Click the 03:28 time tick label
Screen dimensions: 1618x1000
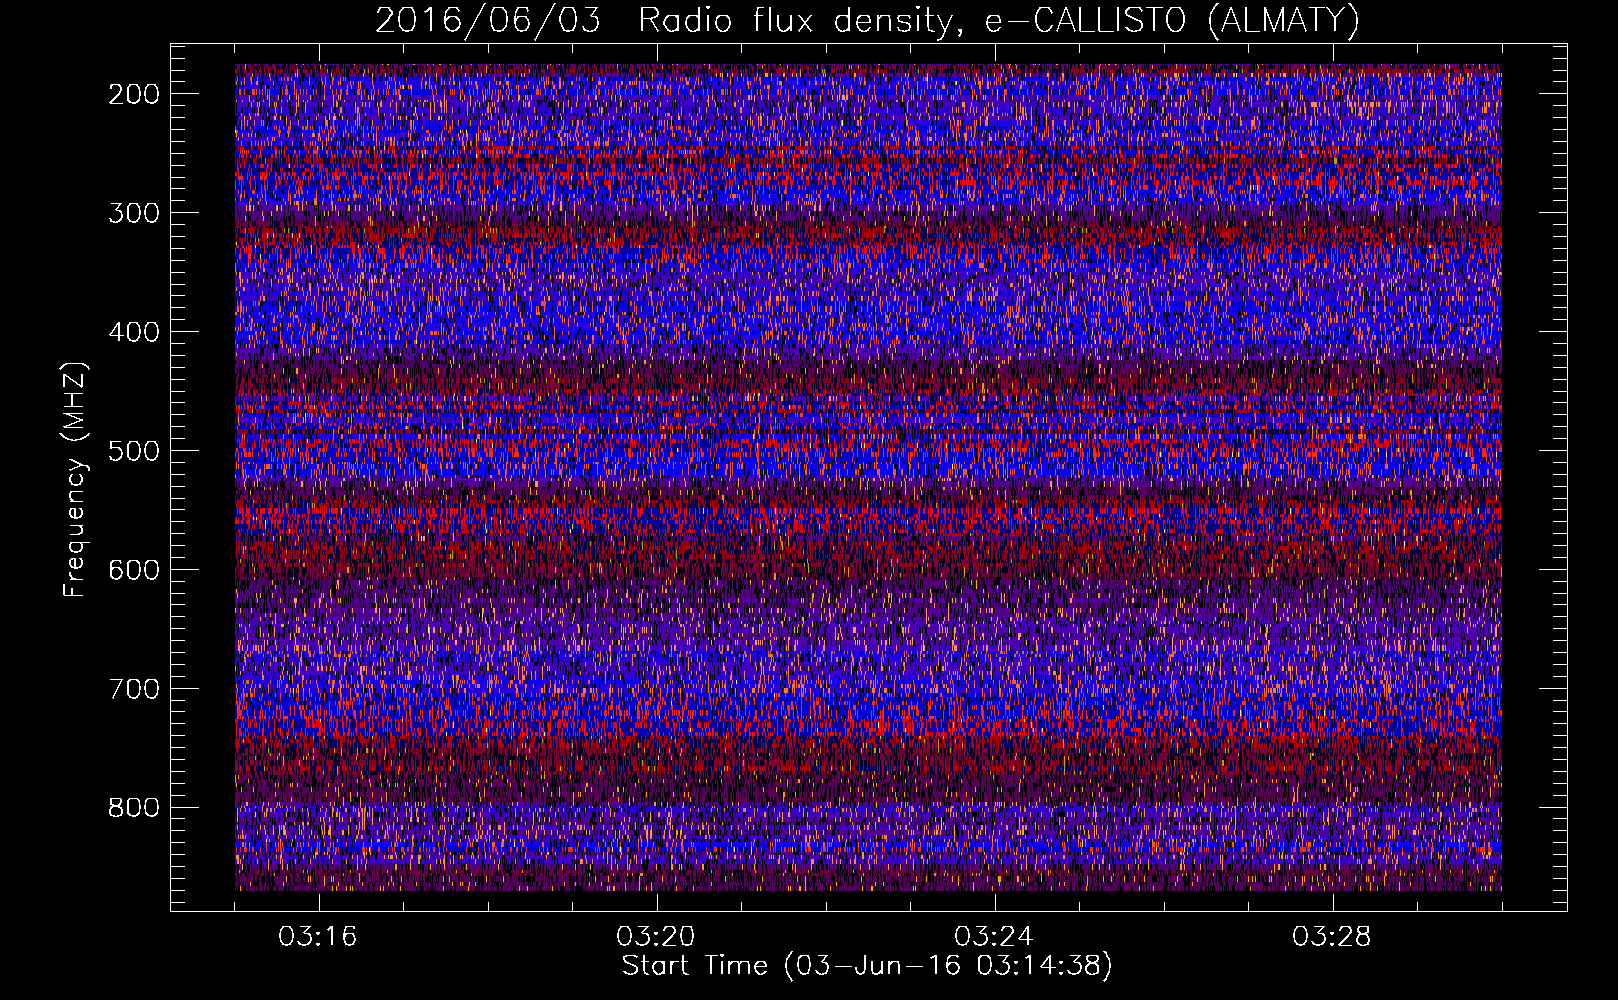1332,937
